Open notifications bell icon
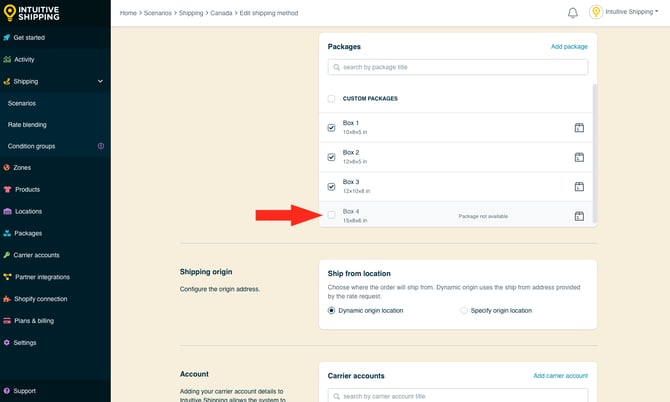The image size is (670, 402). tap(573, 13)
